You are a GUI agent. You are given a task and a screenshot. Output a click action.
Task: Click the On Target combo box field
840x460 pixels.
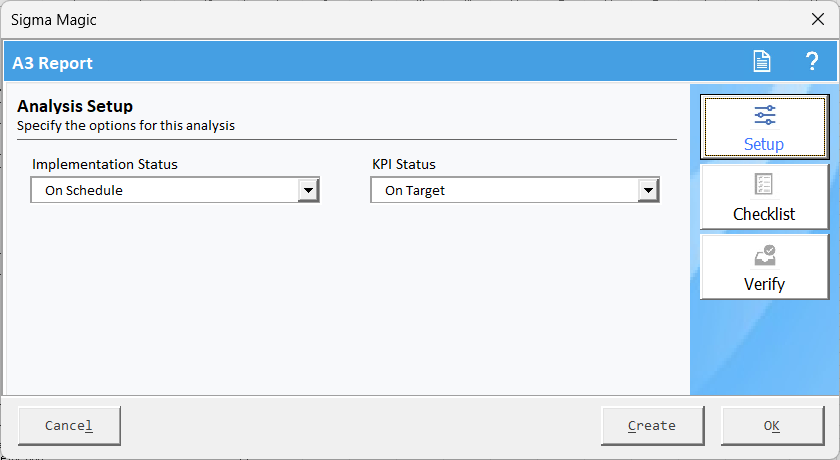coord(505,190)
